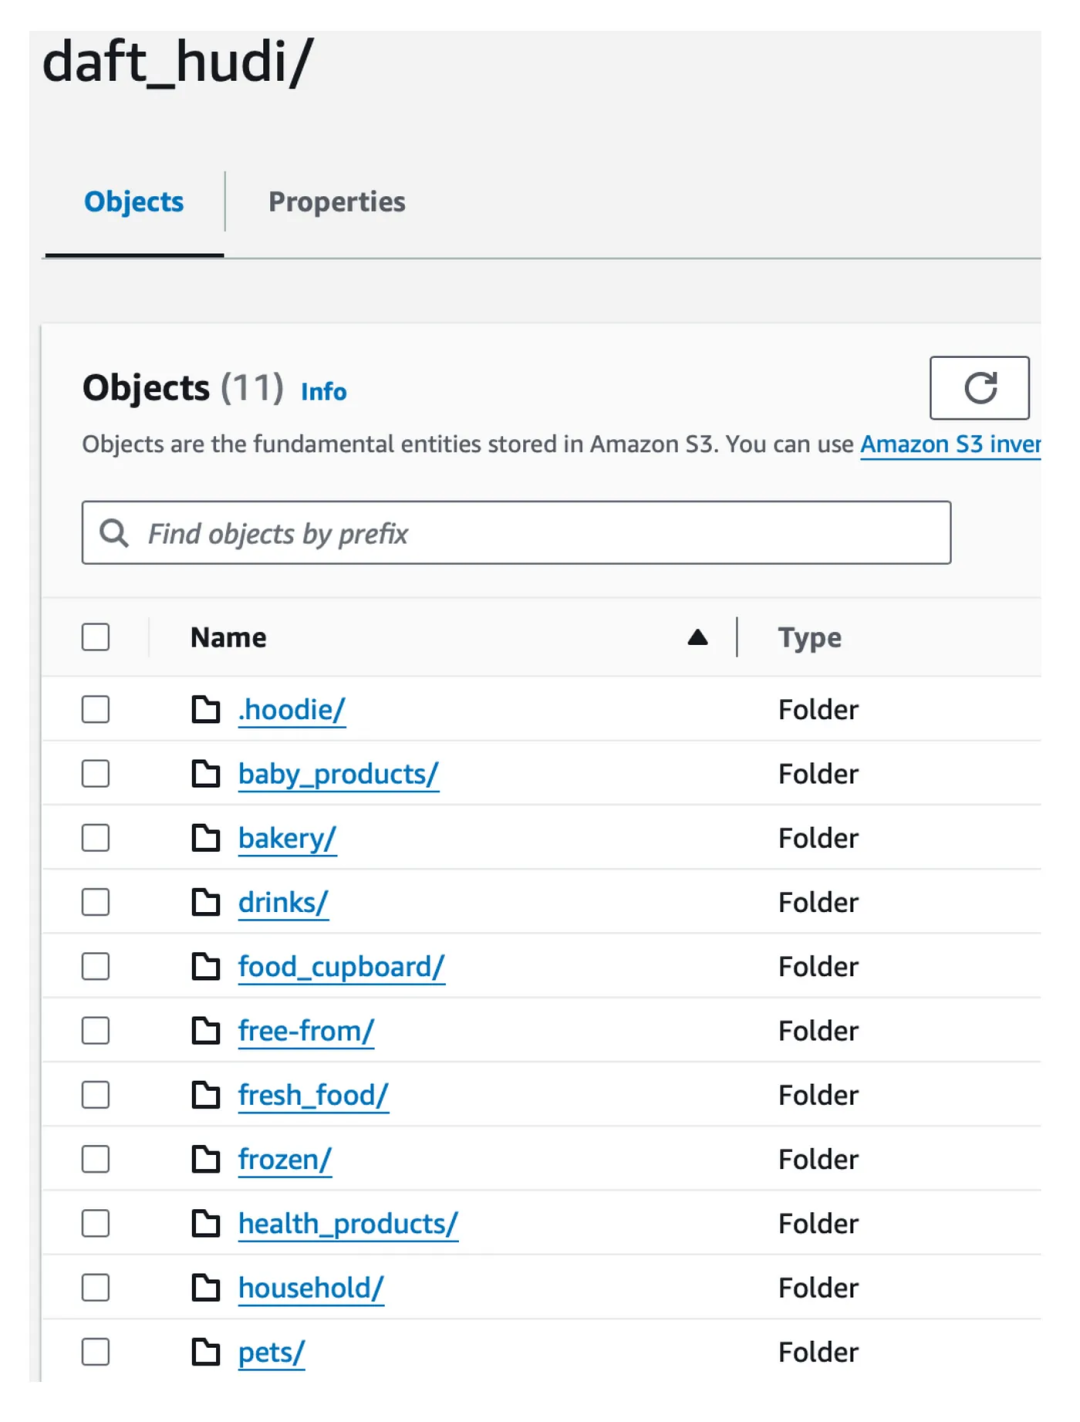Click the folder icon beside frozen/
This screenshot has height=1422, width=1080.
206,1159
